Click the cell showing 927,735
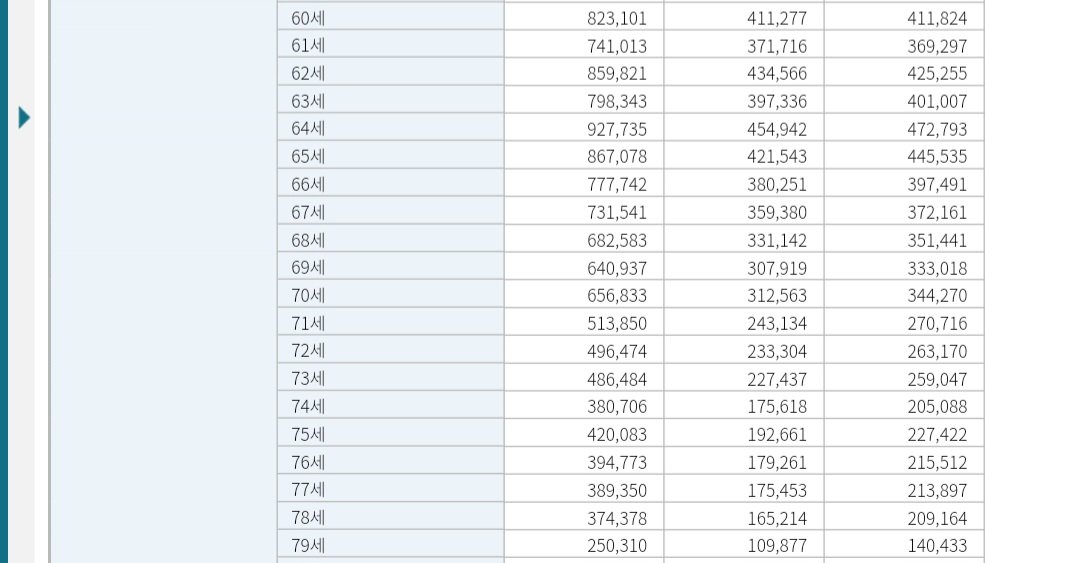This screenshot has width=1080, height=563. point(584,128)
